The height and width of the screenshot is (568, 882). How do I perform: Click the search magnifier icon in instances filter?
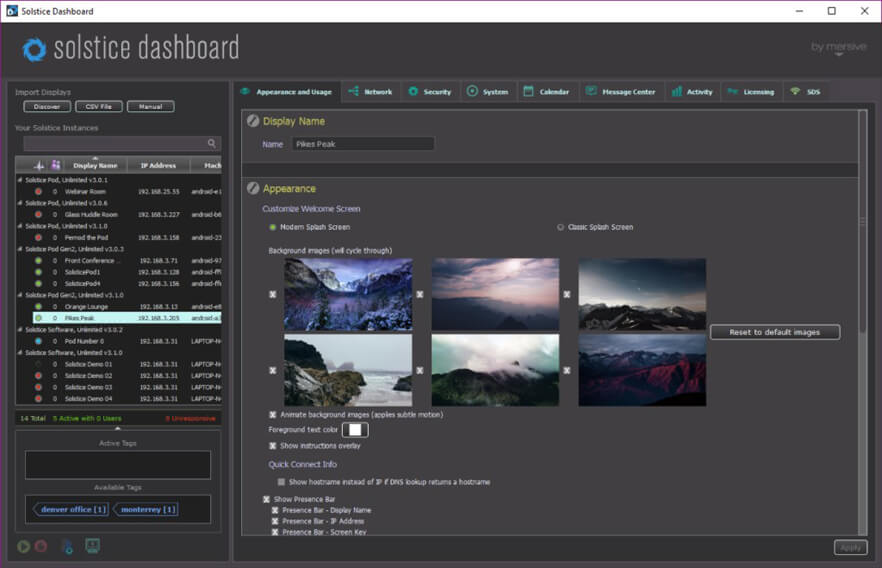211,144
